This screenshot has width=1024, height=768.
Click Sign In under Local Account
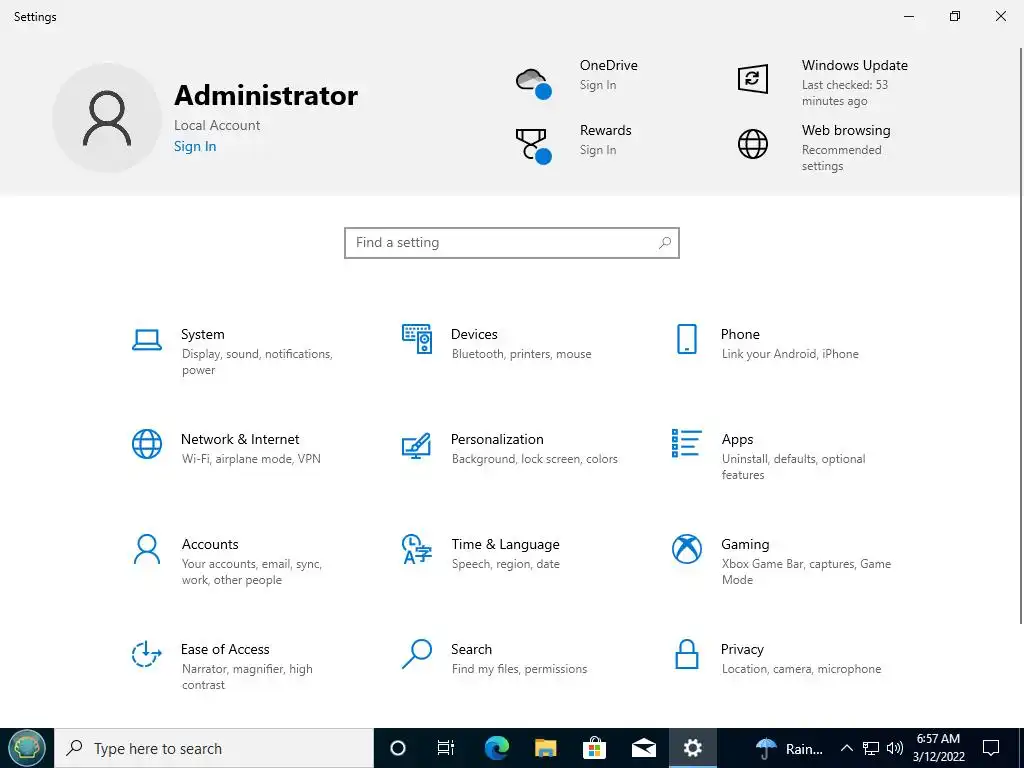(x=195, y=146)
